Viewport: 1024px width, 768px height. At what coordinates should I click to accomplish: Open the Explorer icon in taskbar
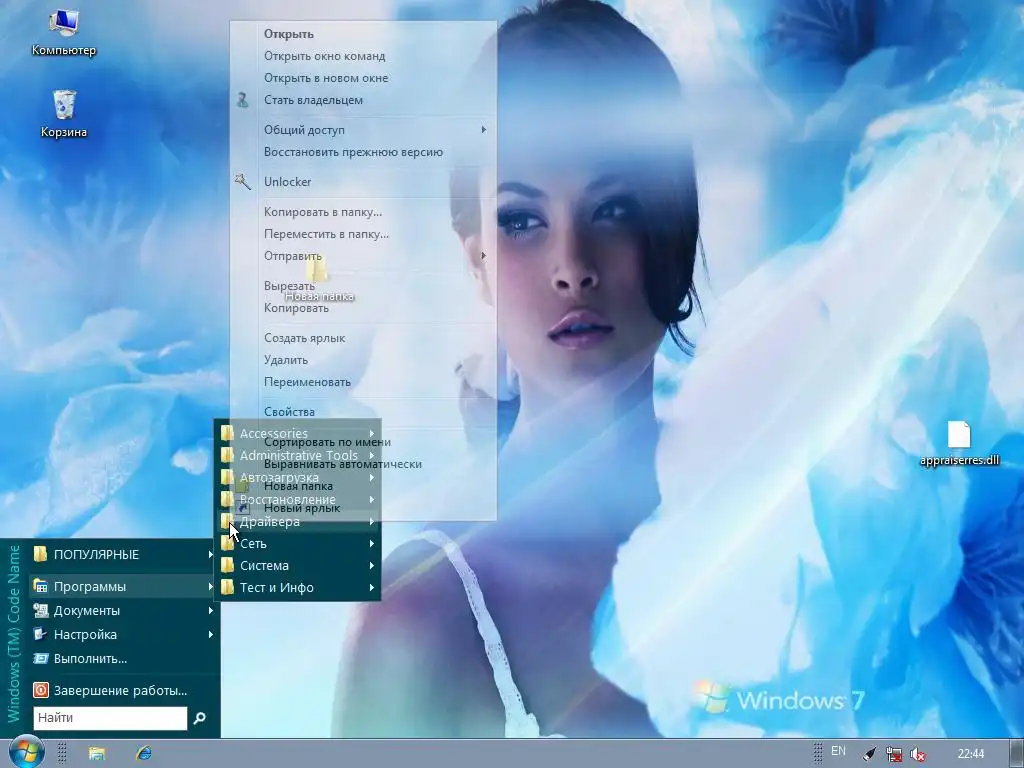pyautogui.click(x=97, y=753)
